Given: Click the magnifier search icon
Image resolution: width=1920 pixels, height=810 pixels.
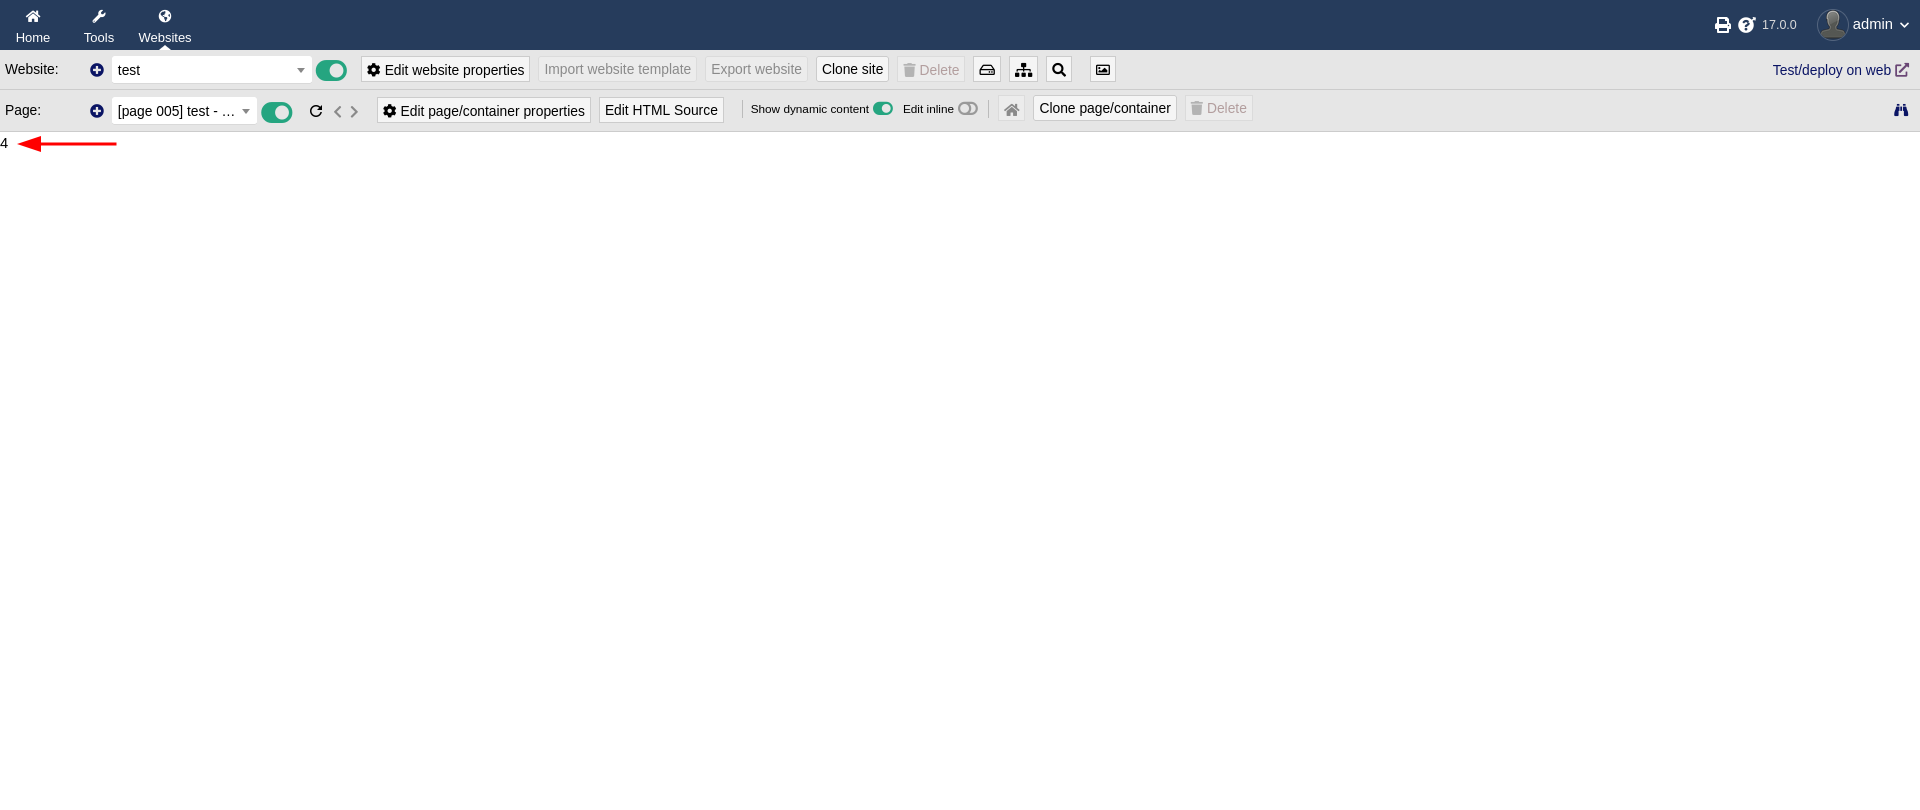Looking at the screenshot, I should [1059, 70].
